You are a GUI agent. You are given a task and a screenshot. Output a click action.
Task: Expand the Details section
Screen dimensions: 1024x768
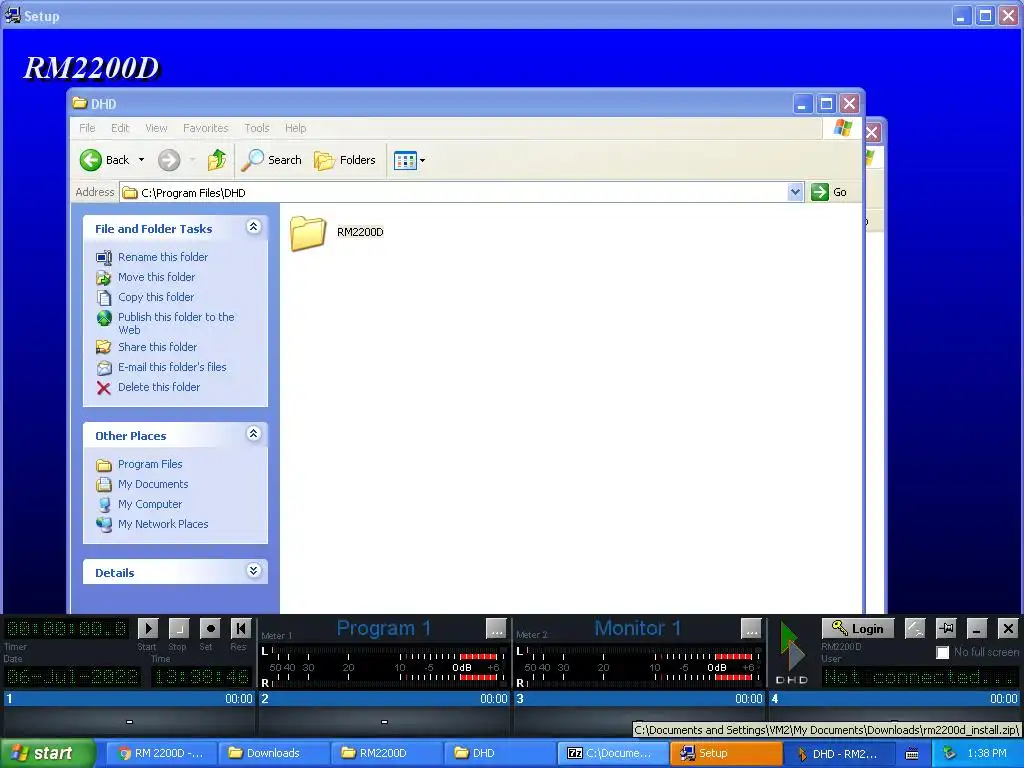click(253, 571)
